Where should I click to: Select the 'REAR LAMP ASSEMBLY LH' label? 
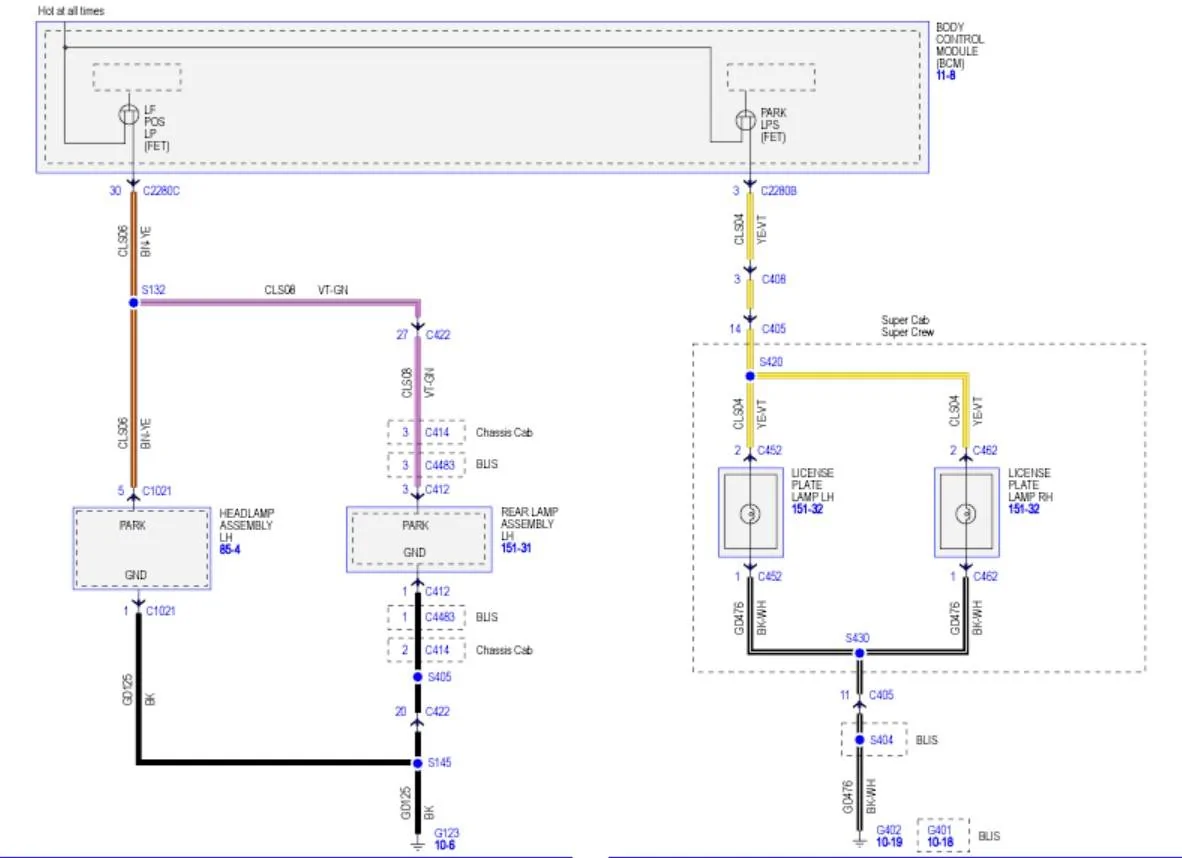point(529,523)
